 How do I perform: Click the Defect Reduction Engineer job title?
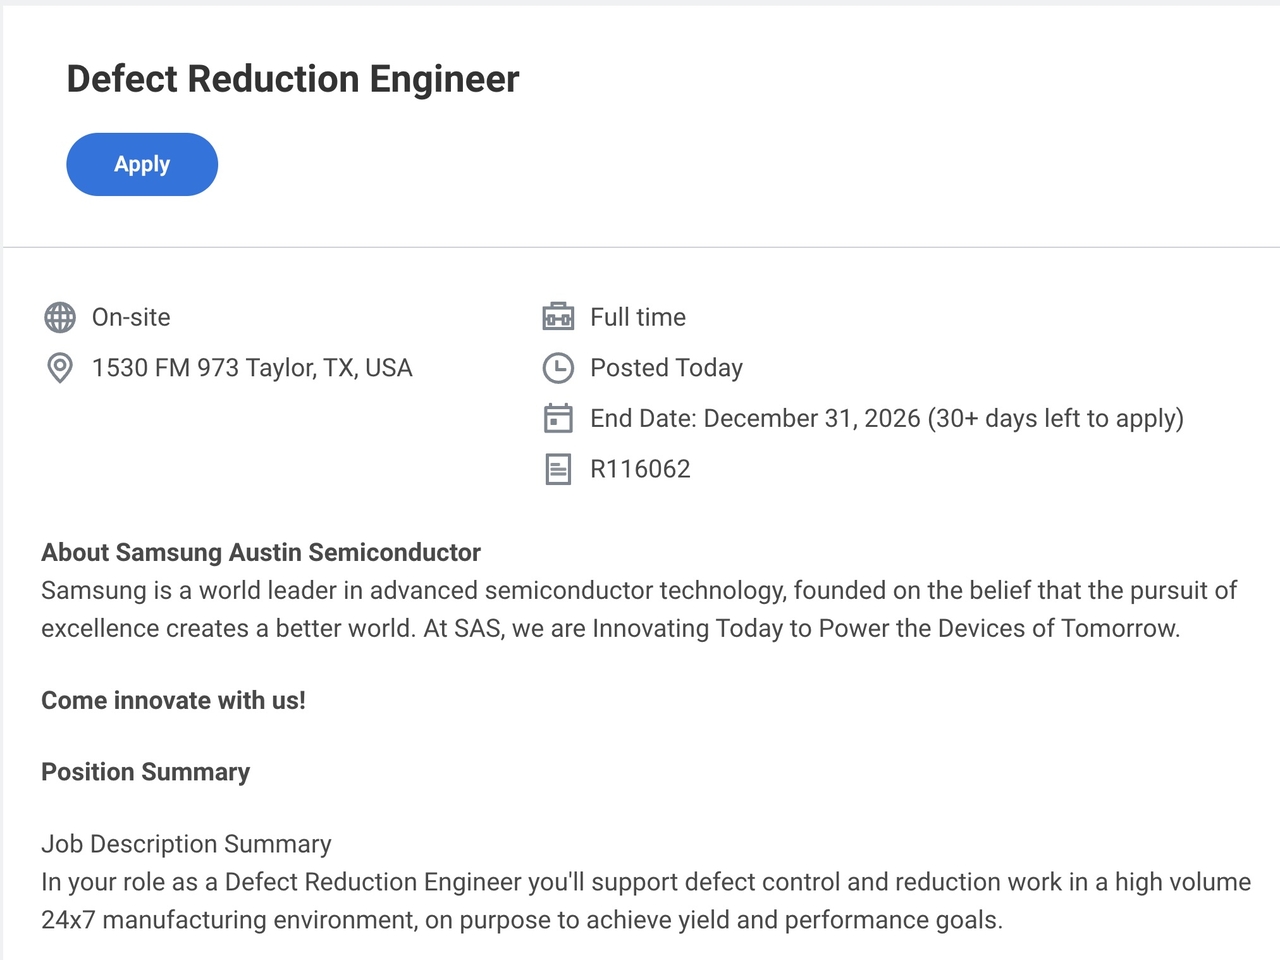293,79
